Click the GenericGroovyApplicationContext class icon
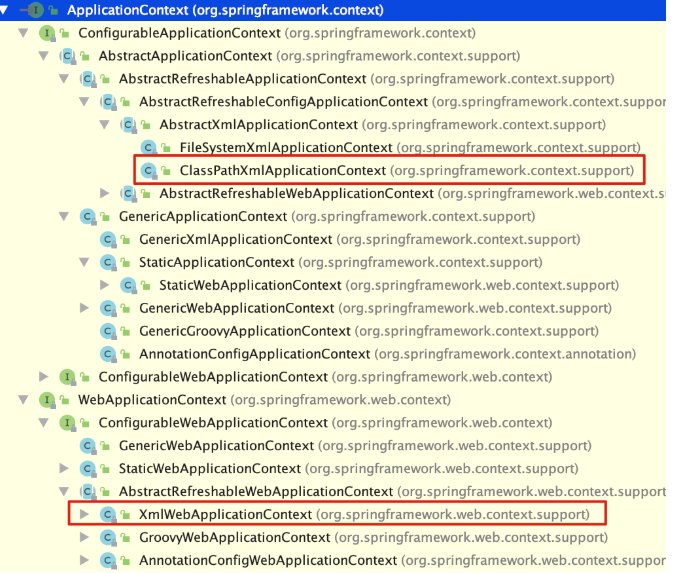The image size is (696, 573). pos(108,331)
